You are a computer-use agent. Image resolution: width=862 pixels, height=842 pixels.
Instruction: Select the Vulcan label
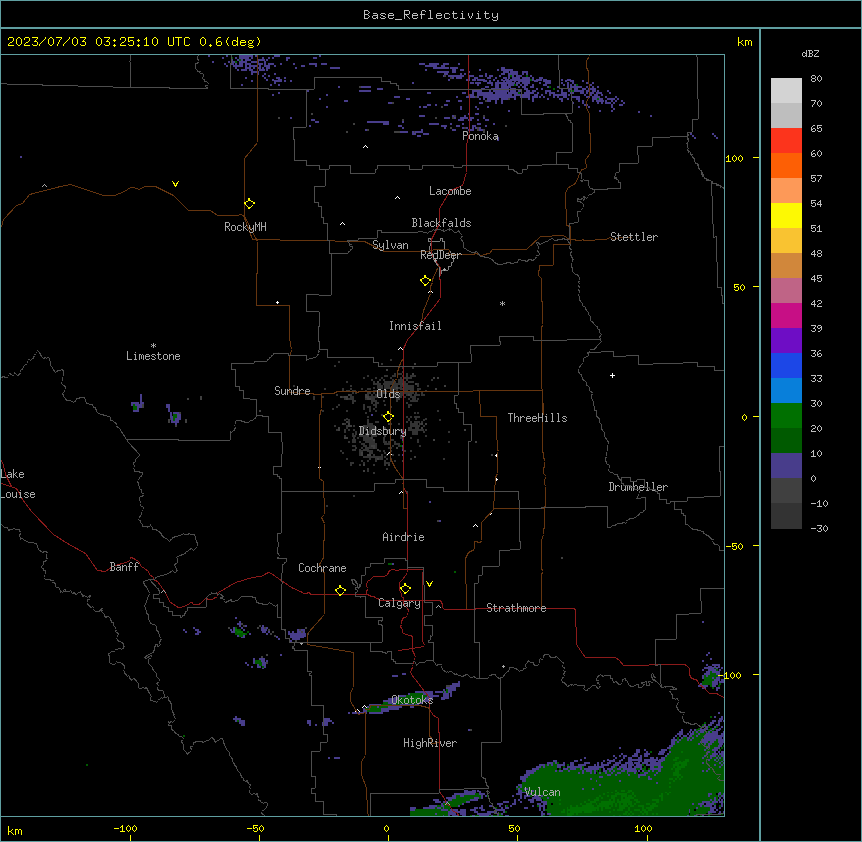(542, 792)
